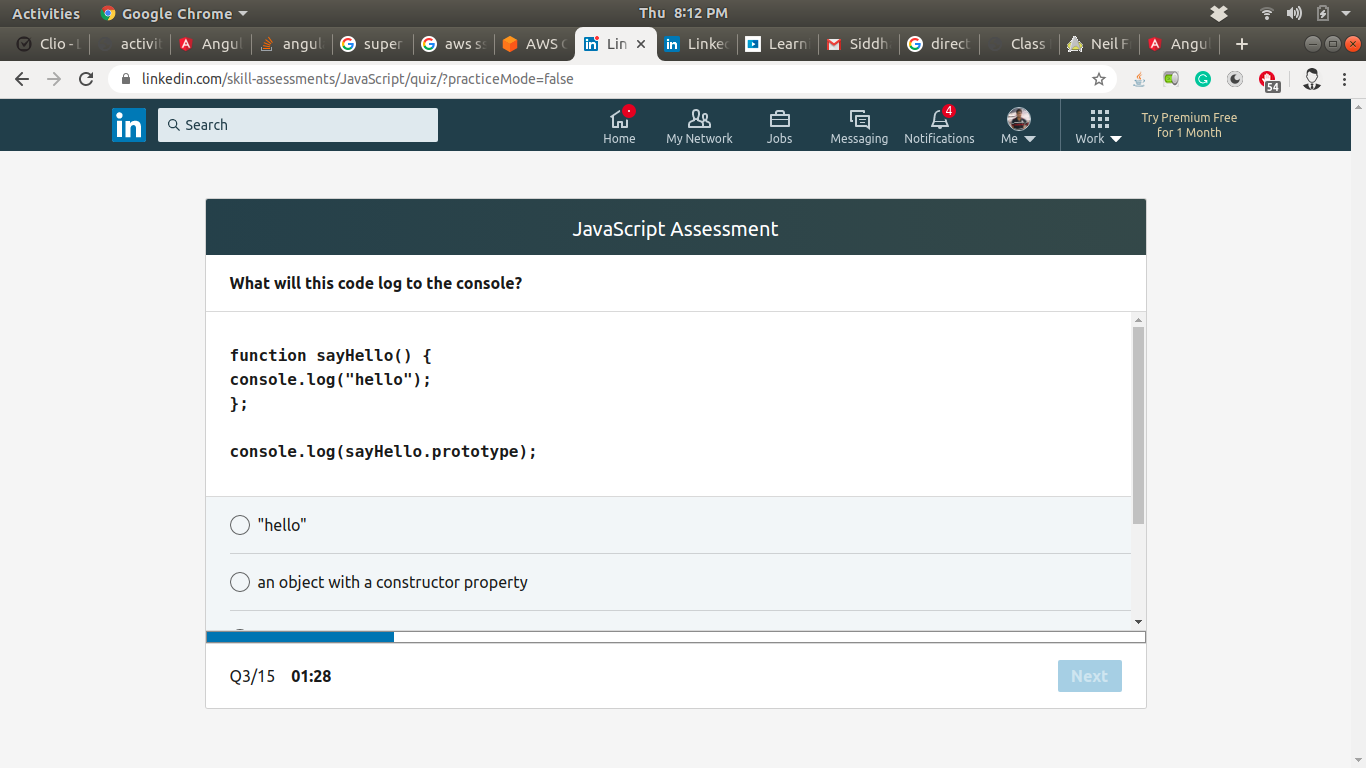Expand the Me profile dropdown
The image size is (1366, 768).
tap(1018, 126)
